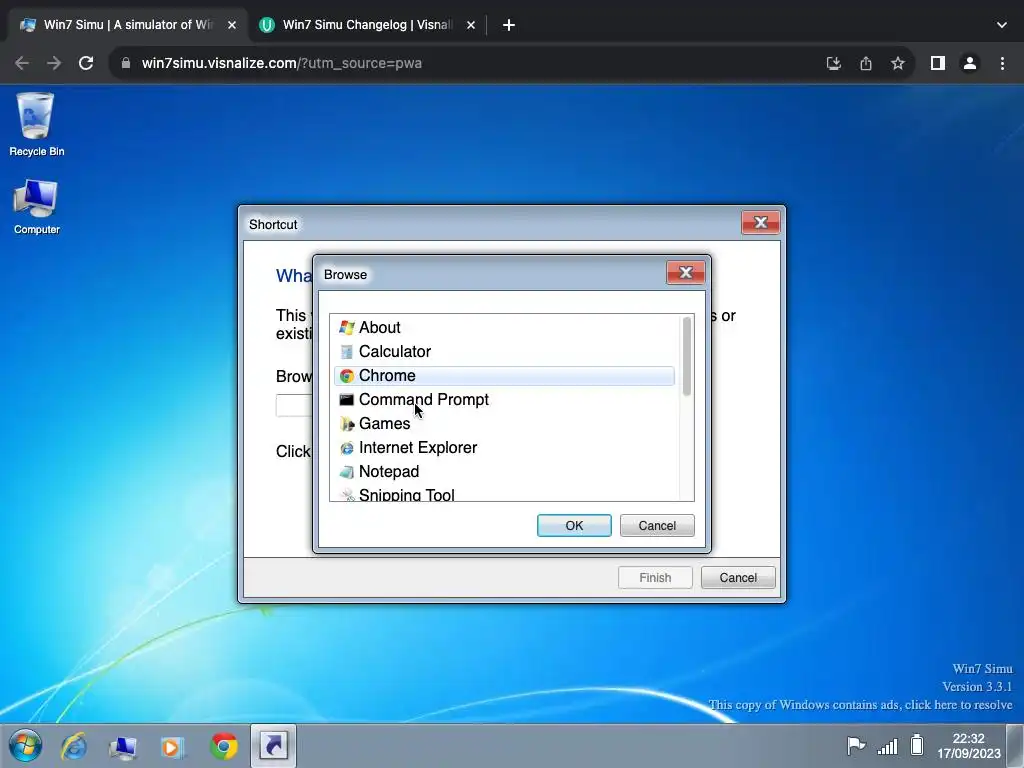Select the 'Calculator' label text
1024x768 pixels.
pyautogui.click(x=394, y=352)
